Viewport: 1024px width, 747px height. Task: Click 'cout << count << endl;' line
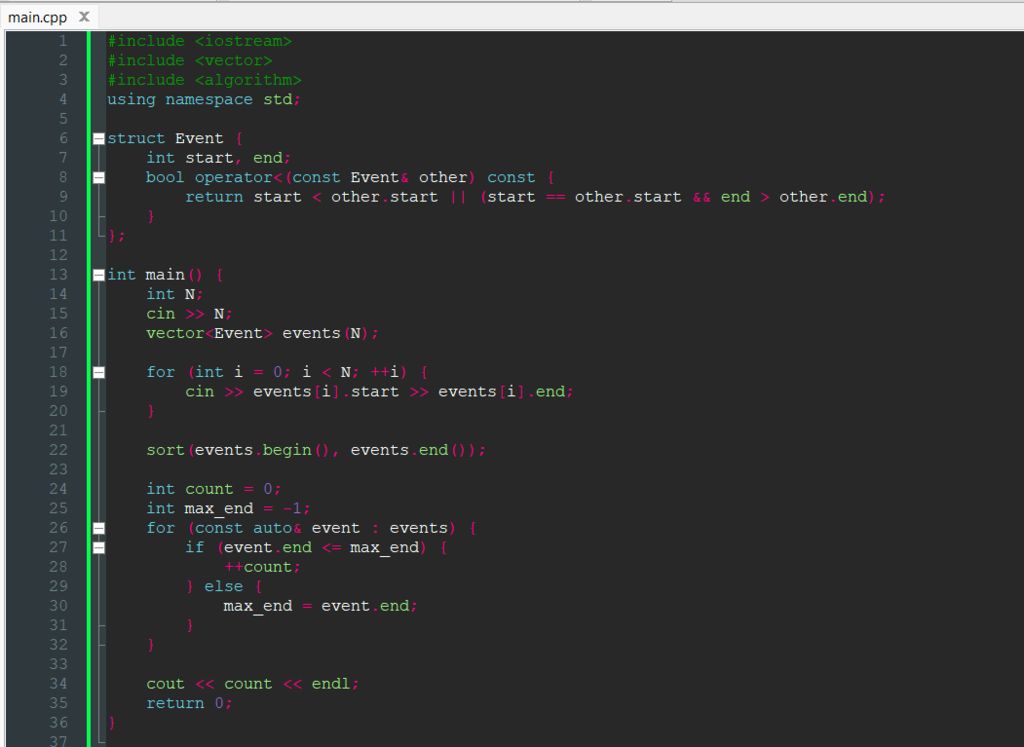pyautogui.click(x=253, y=684)
